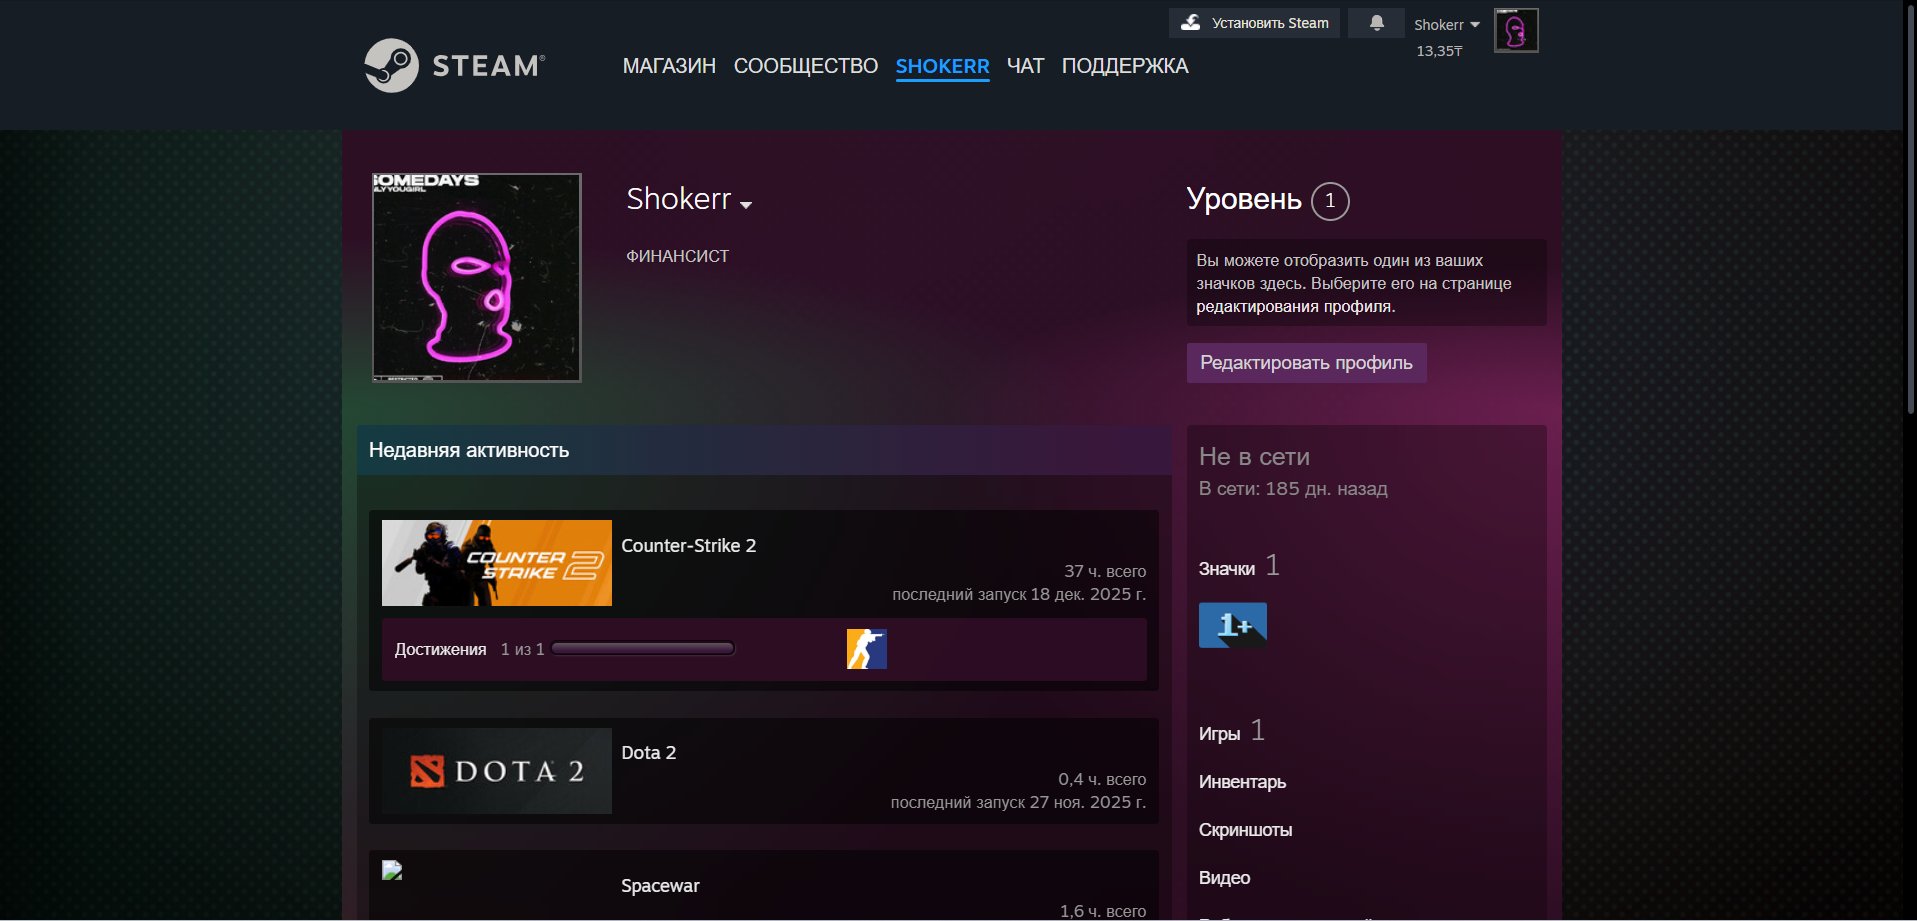This screenshot has width=1917, height=921.
Task: Click the 'ФИНАНСИСТ' profile summary text
Action: click(677, 256)
